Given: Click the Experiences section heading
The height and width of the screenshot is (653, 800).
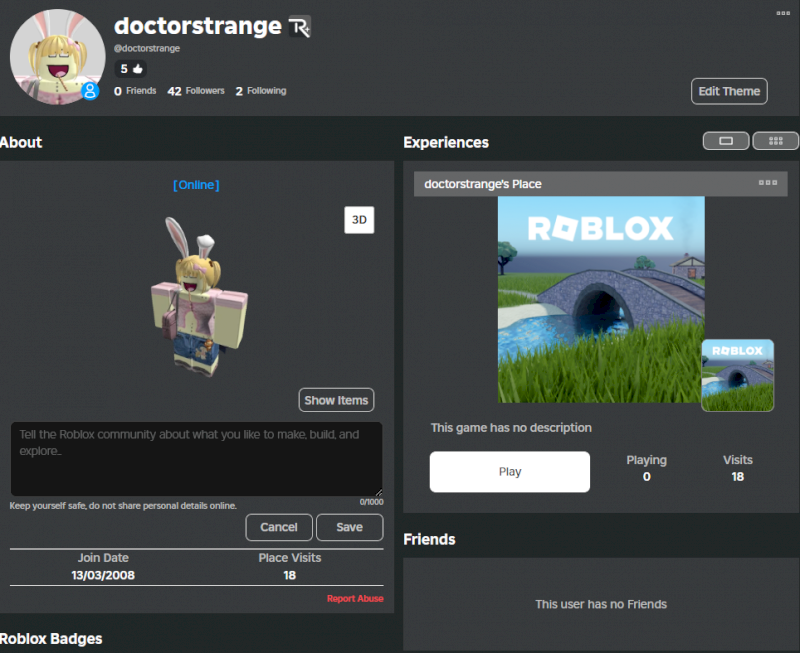Looking at the screenshot, I should click(x=446, y=142).
